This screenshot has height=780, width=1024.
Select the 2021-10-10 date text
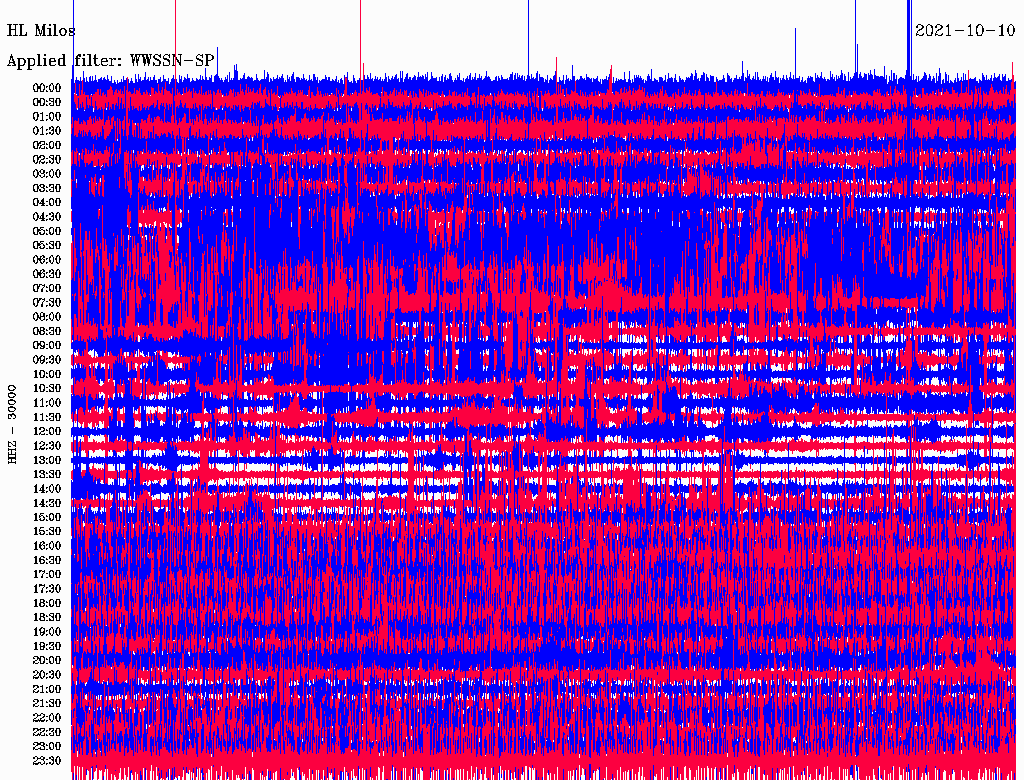click(x=965, y=31)
